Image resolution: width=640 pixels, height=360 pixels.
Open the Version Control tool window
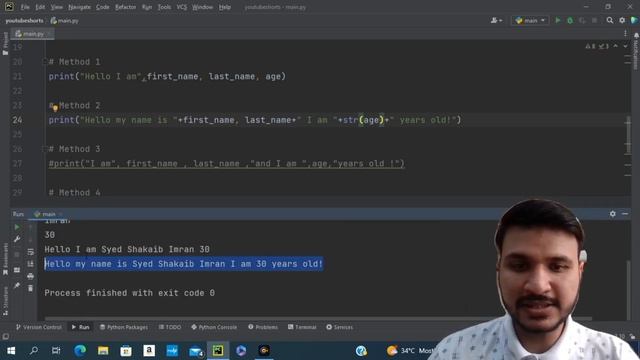coord(39,327)
